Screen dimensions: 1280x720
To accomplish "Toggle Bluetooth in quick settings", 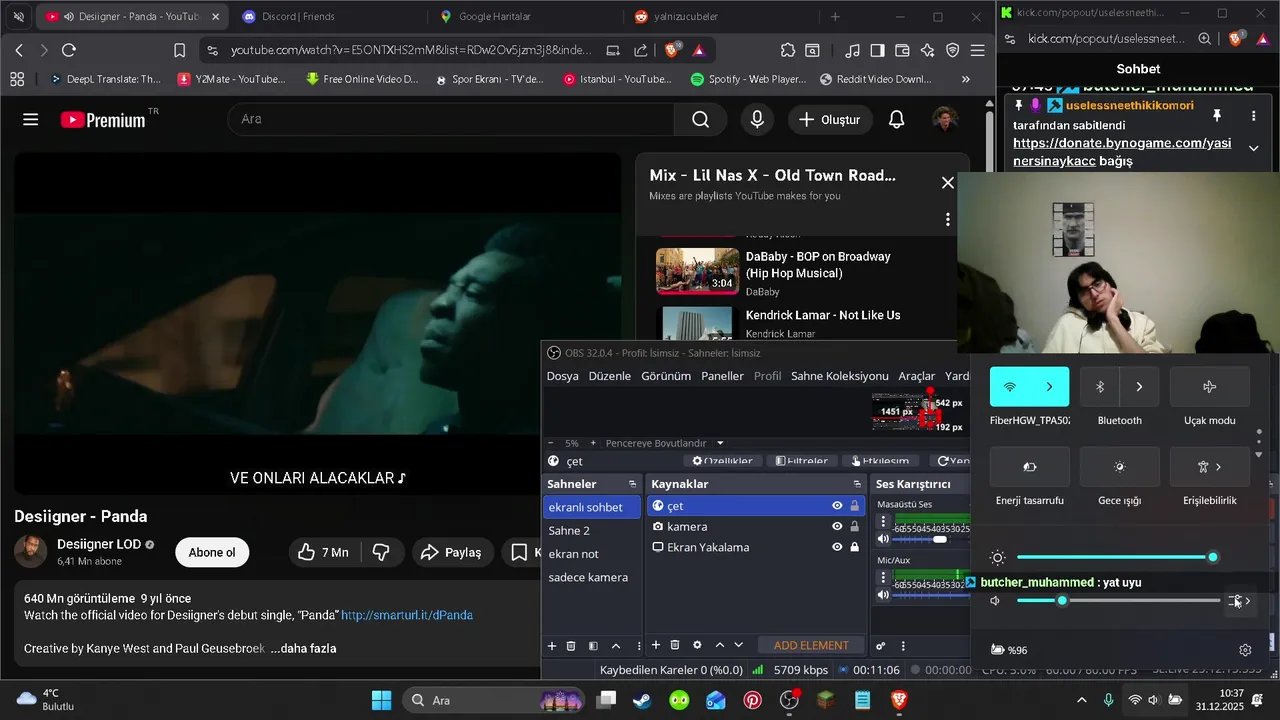I will click(1100, 387).
